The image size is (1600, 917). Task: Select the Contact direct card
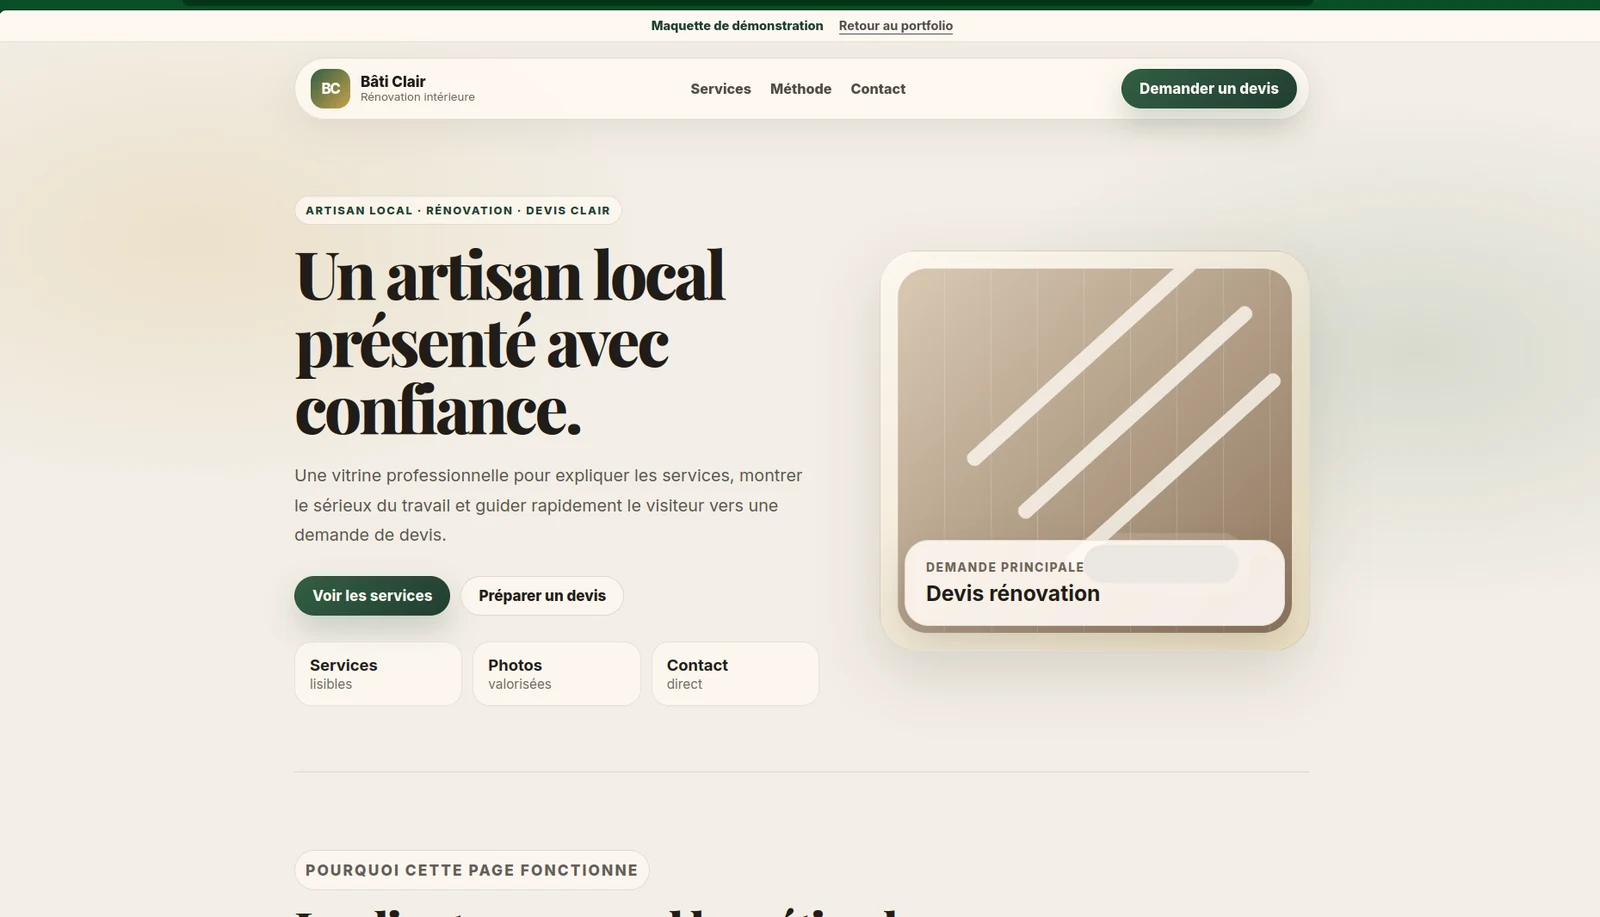pos(735,674)
